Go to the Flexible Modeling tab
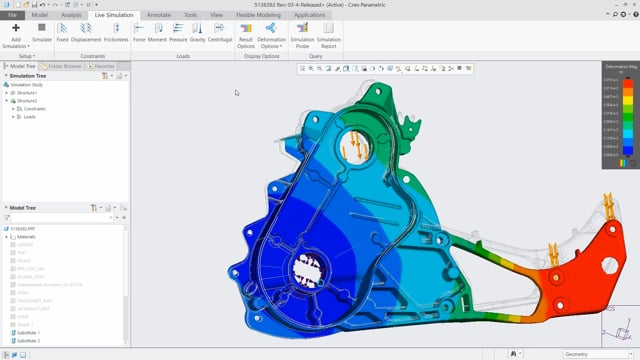 [258, 15]
